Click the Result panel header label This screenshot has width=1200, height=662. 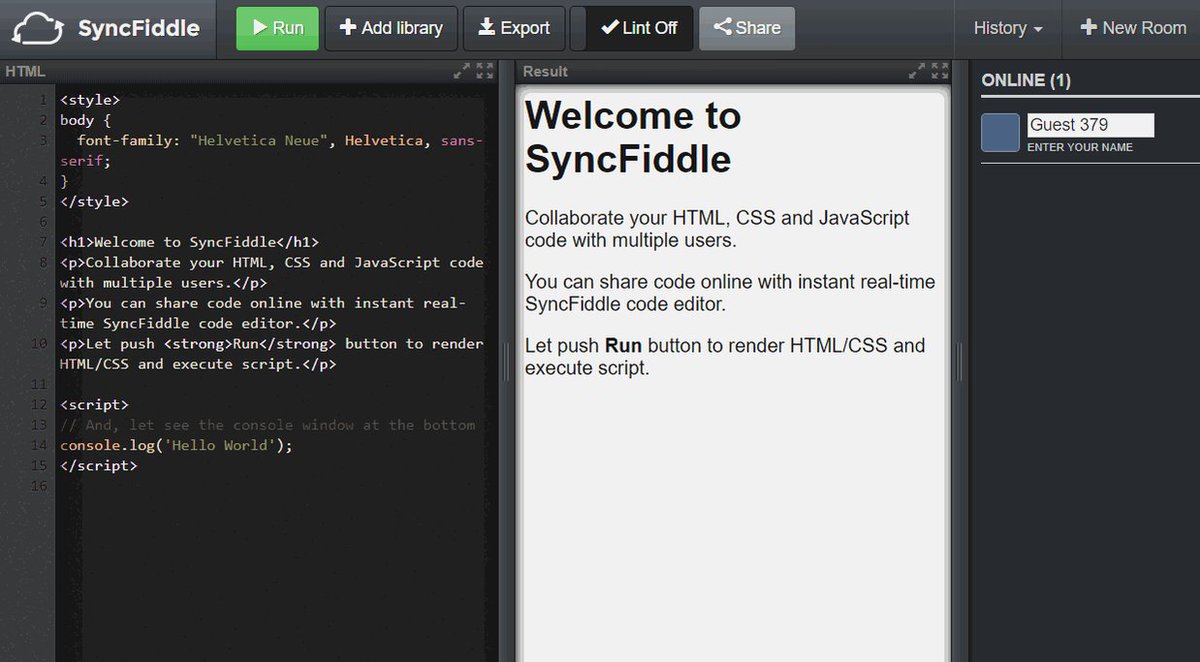tap(545, 71)
